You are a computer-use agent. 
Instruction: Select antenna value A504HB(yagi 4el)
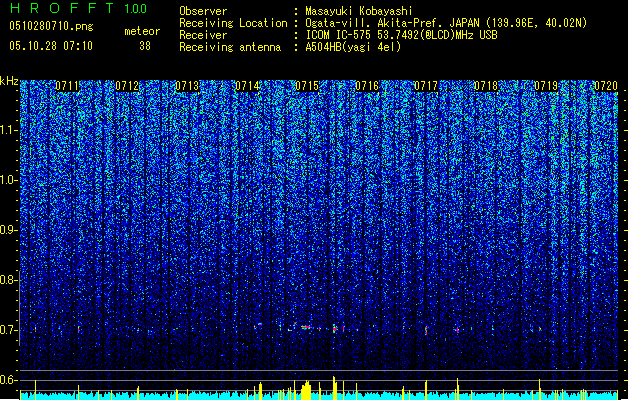click(x=353, y=47)
